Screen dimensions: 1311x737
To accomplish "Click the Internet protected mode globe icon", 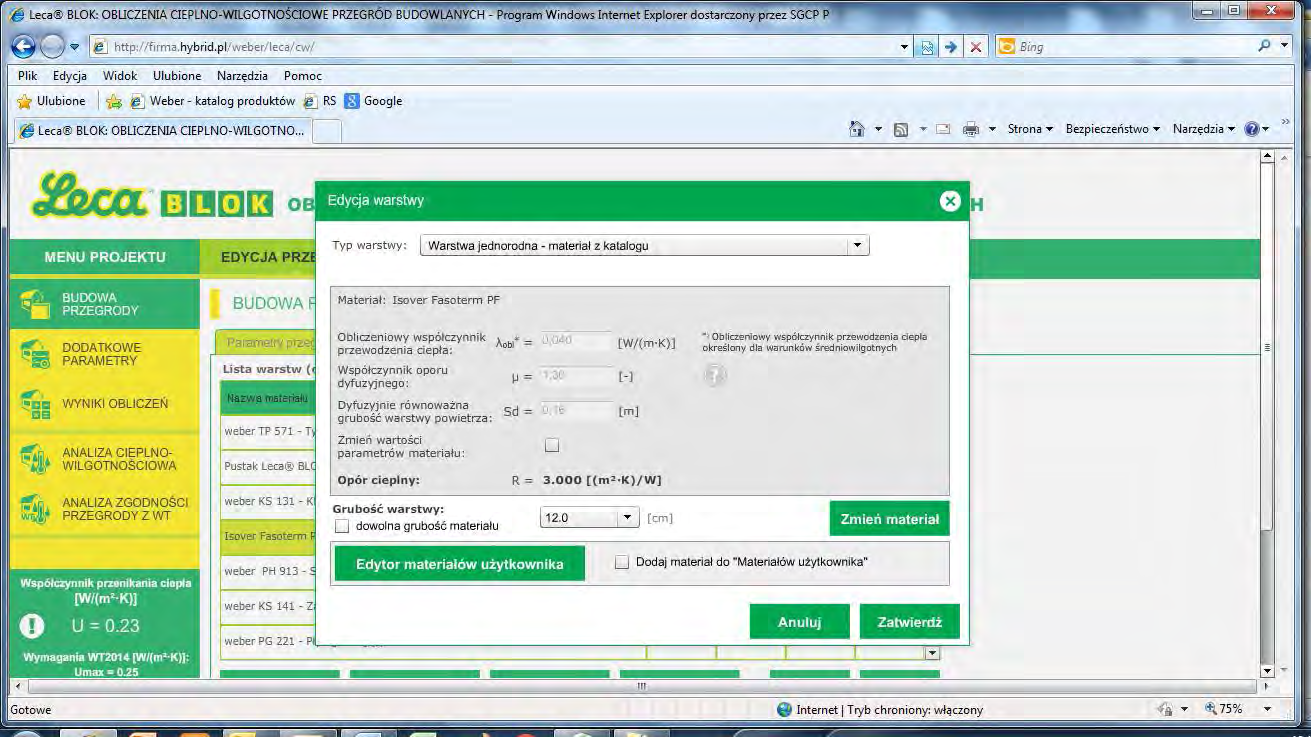I will (x=786, y=709).
